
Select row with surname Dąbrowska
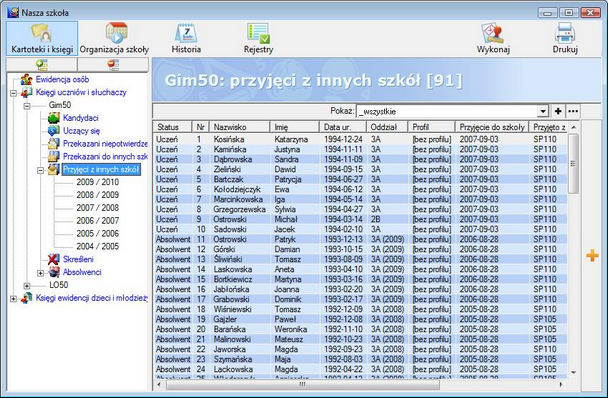pos(361,159)
